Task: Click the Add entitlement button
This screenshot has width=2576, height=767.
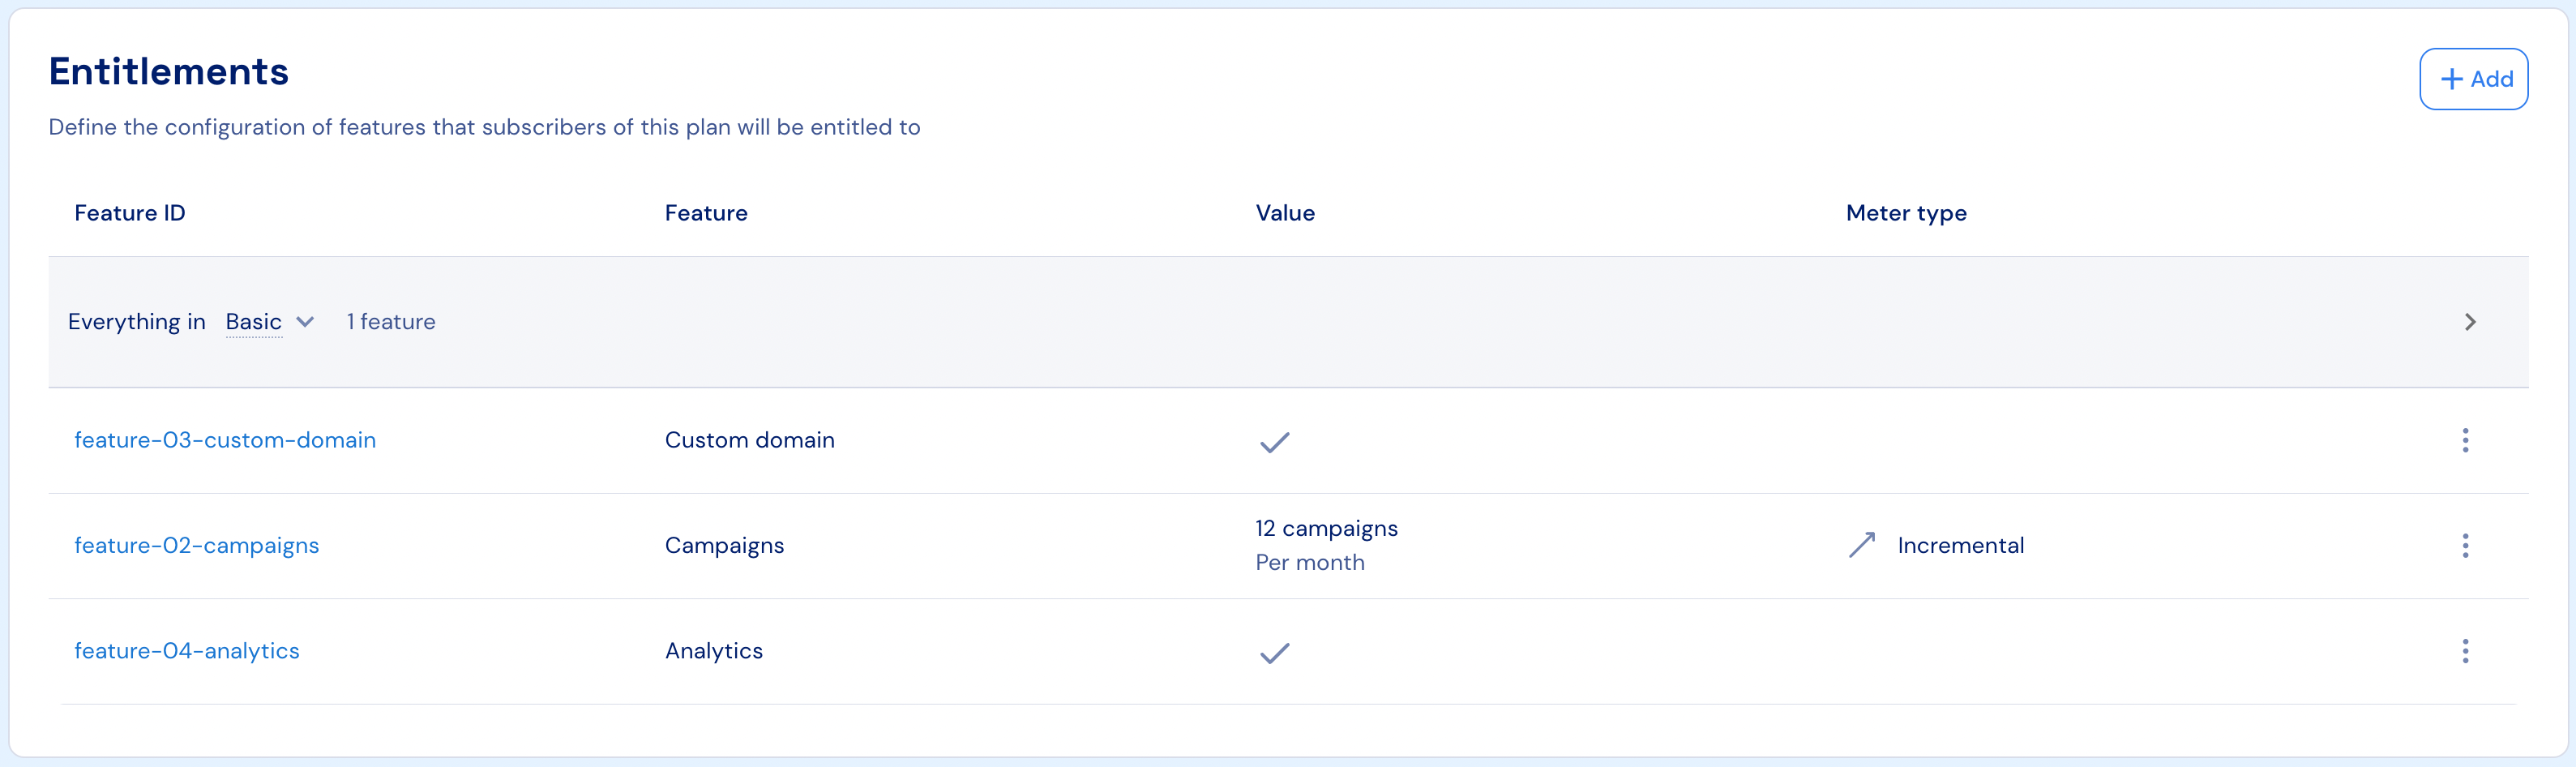Action: click(2473, 79)
